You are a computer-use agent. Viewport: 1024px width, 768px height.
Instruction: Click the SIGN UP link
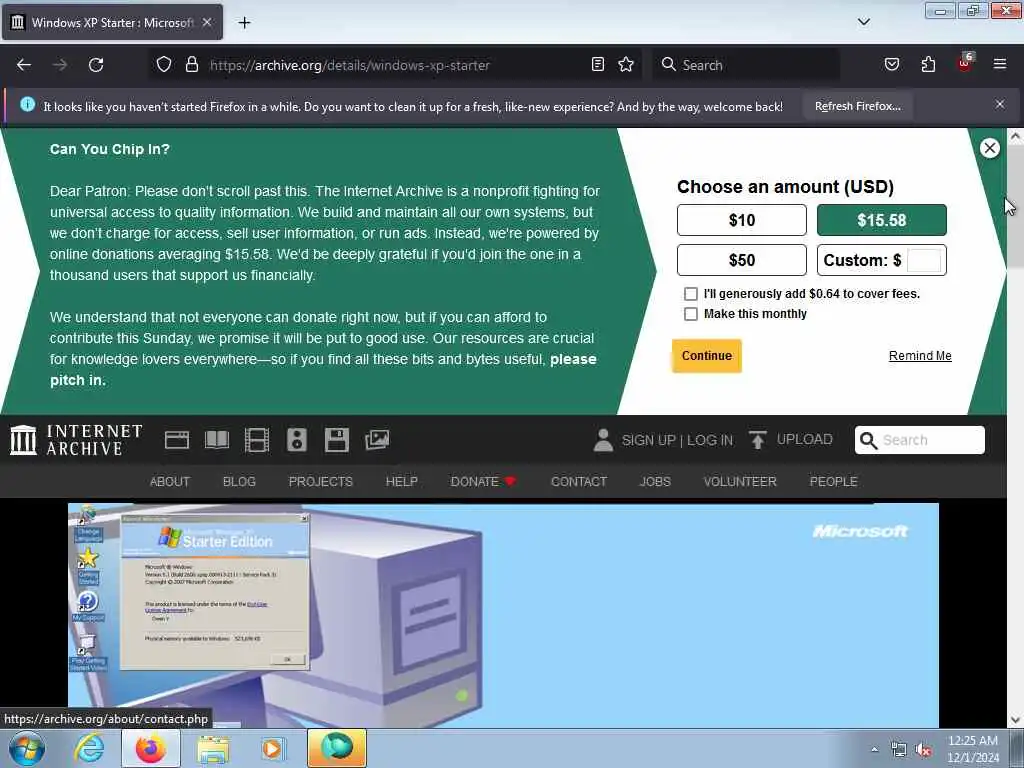tap(648, 441)
